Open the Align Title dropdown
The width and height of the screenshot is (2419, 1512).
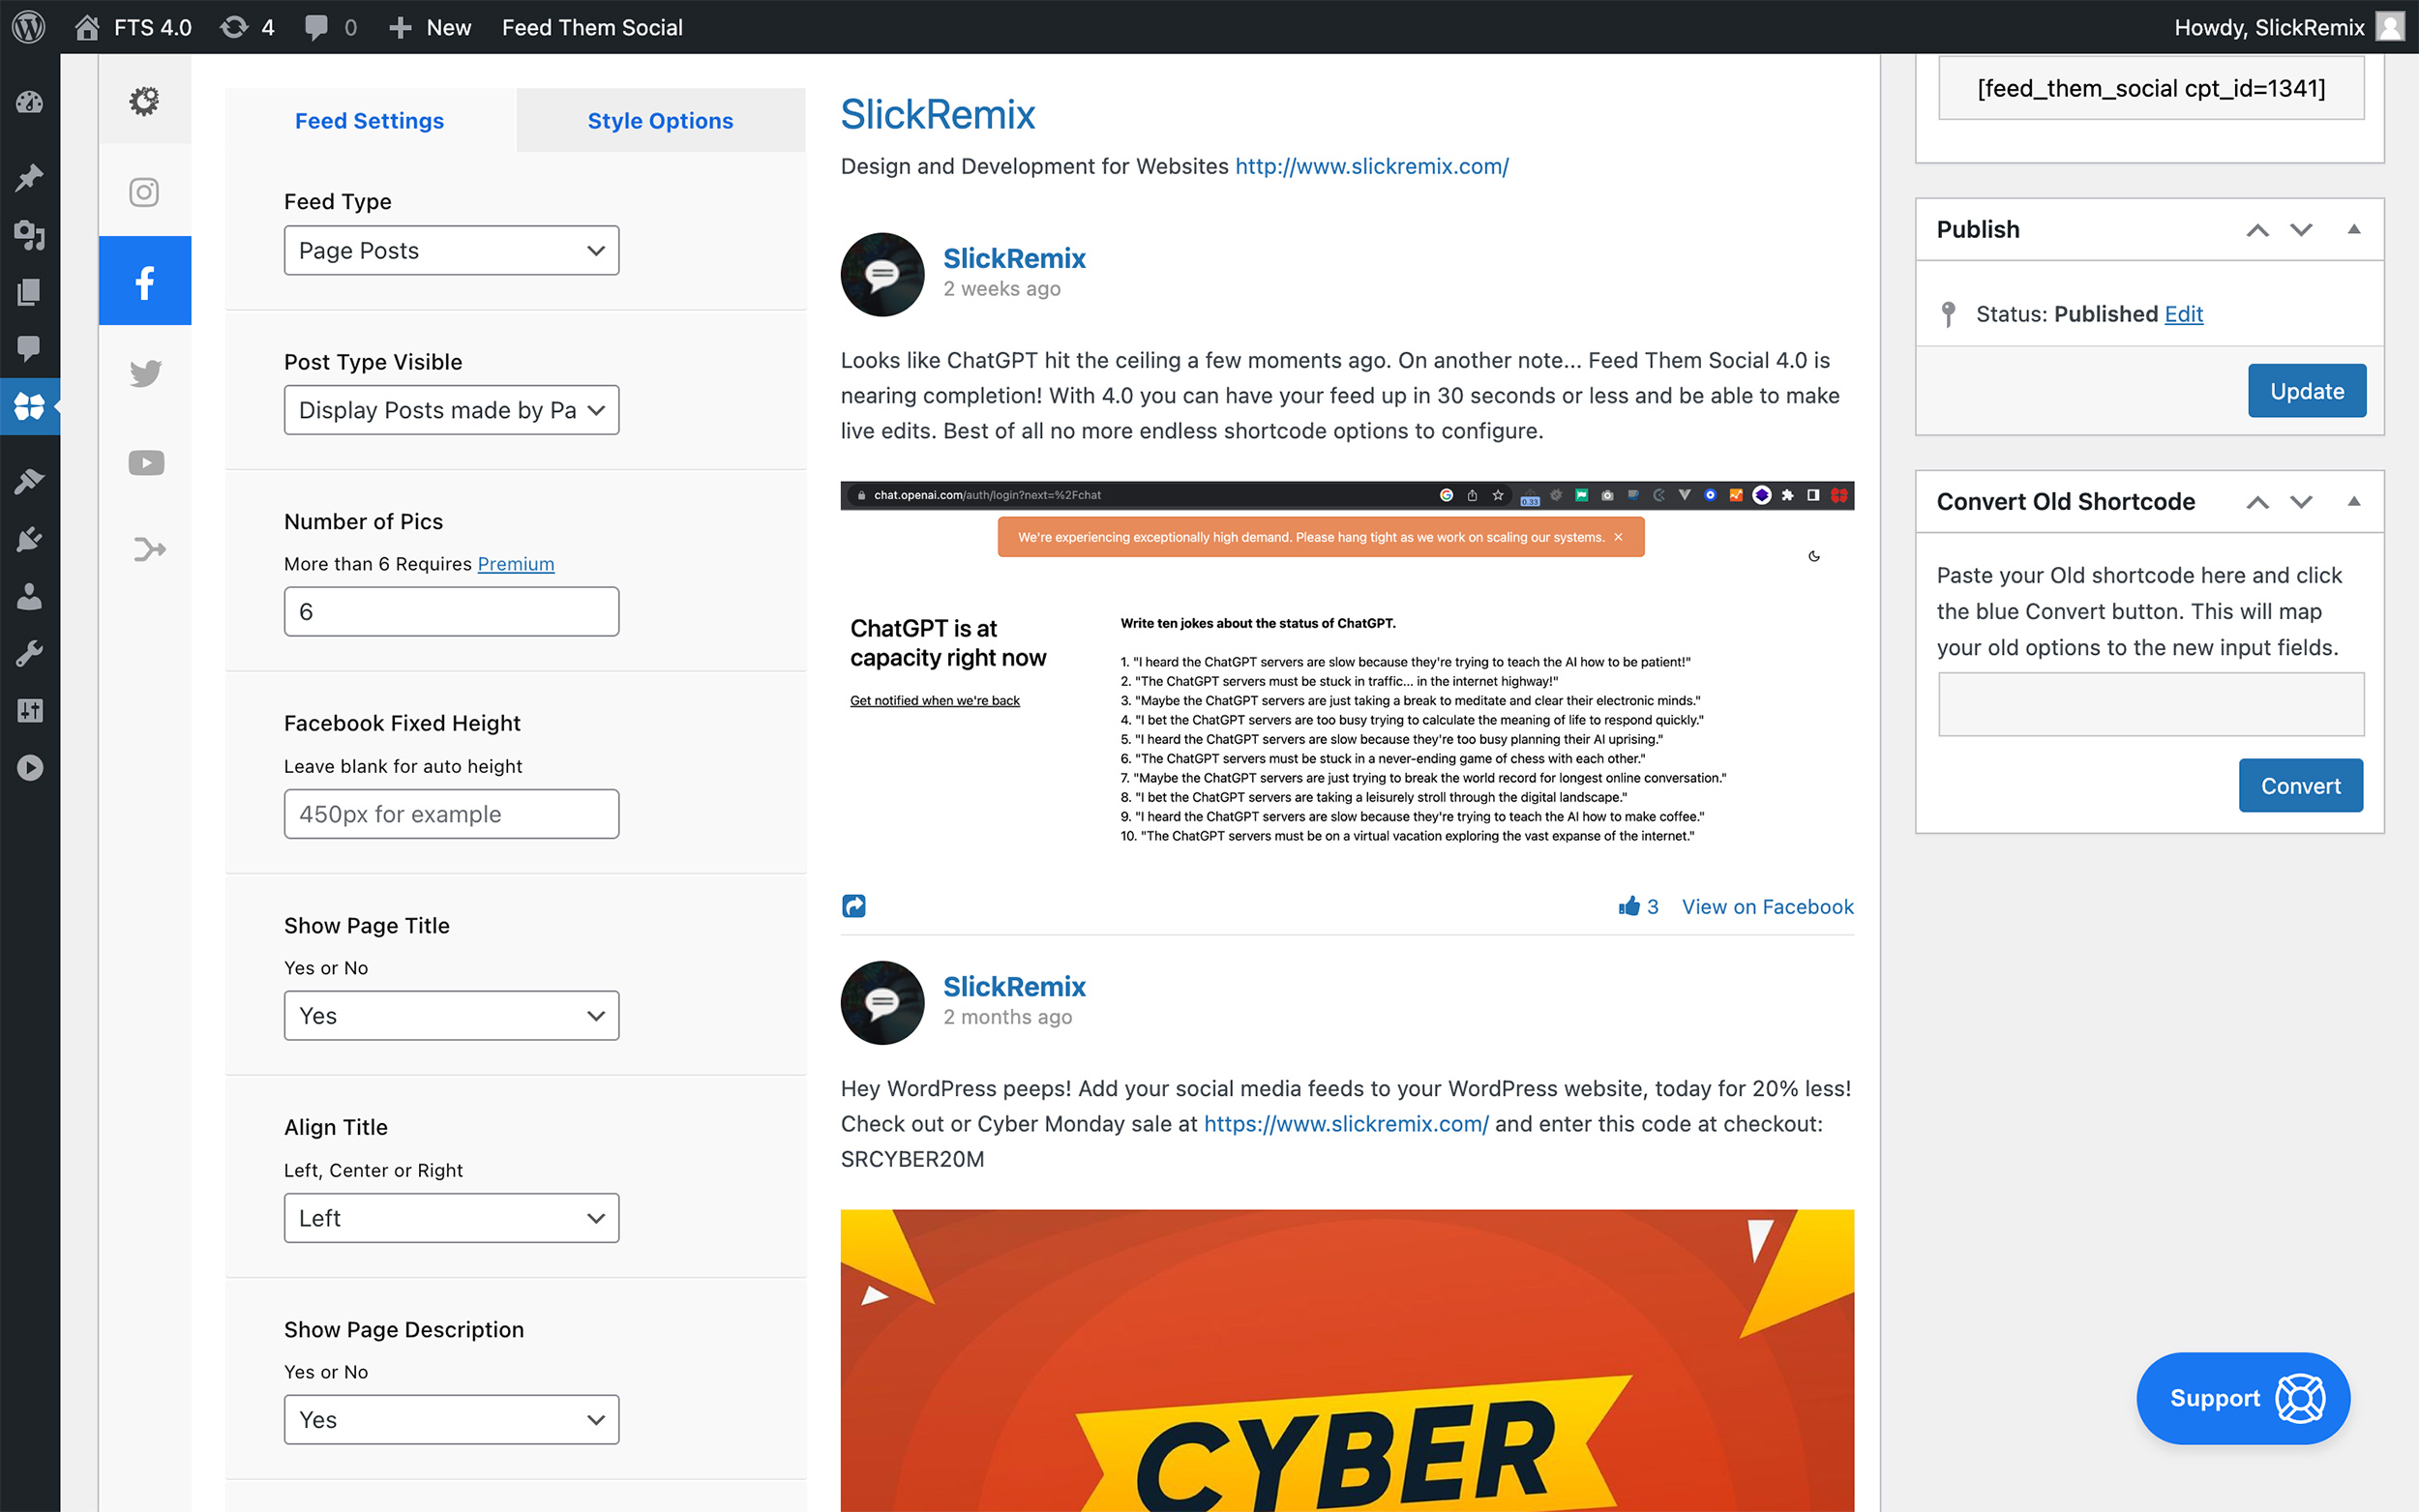point(451,1218)
